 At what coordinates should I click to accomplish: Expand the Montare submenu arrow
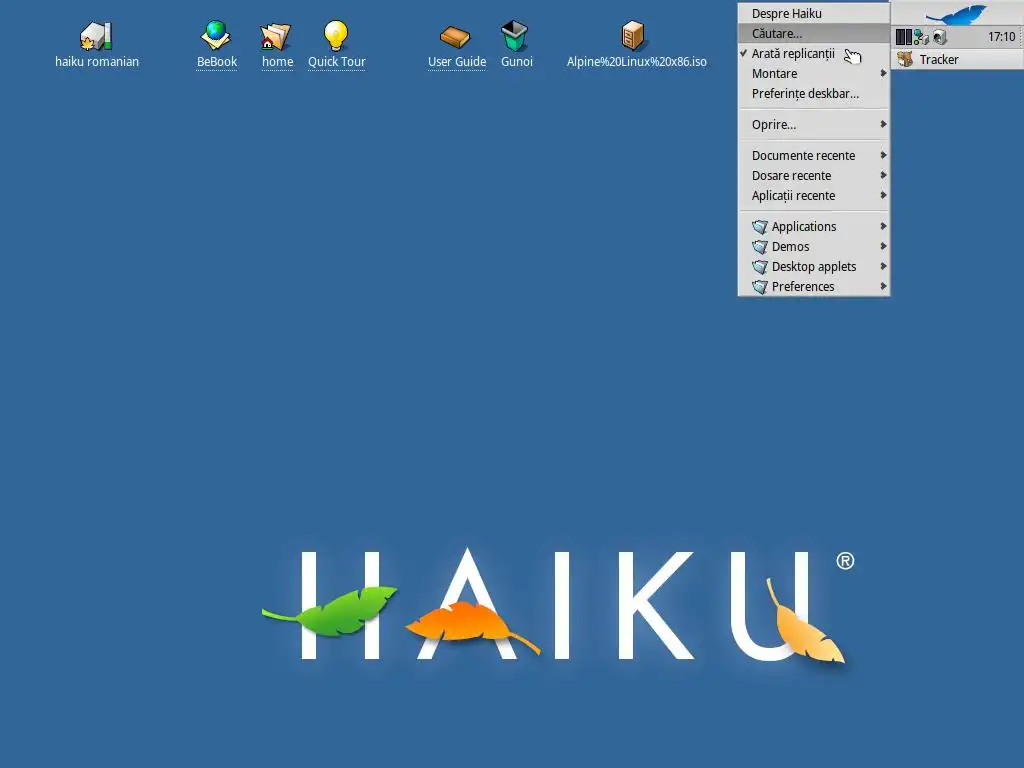point(883,73)
